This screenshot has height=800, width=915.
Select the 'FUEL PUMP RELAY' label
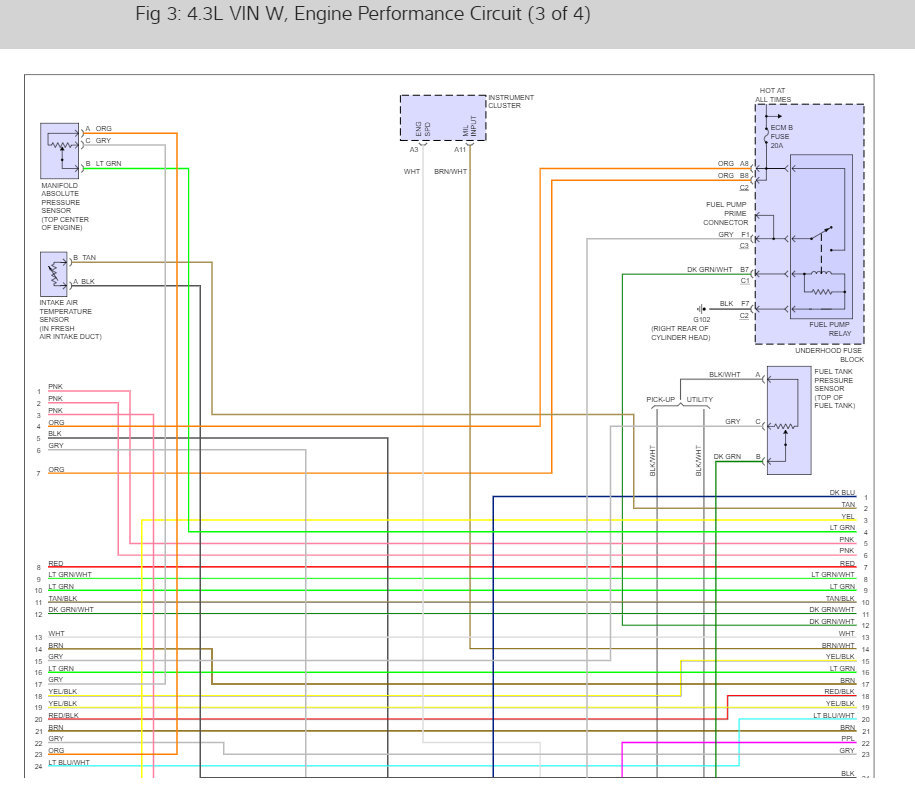point(830,329)
